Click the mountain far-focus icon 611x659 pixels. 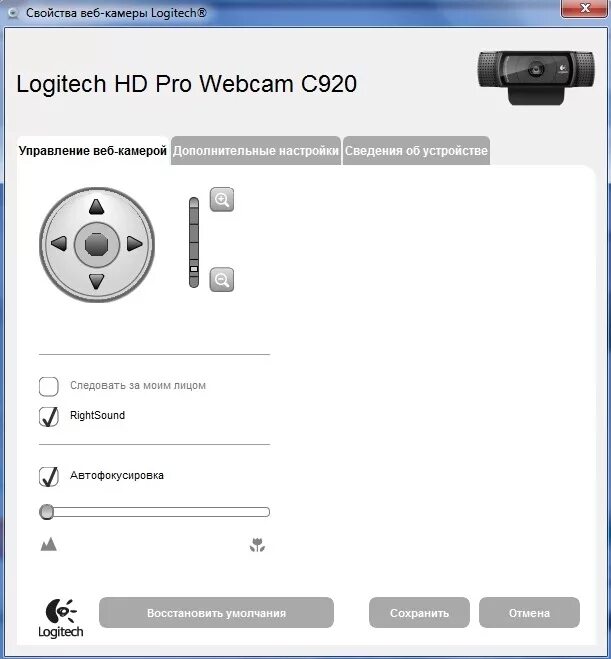tap(48, 544)
